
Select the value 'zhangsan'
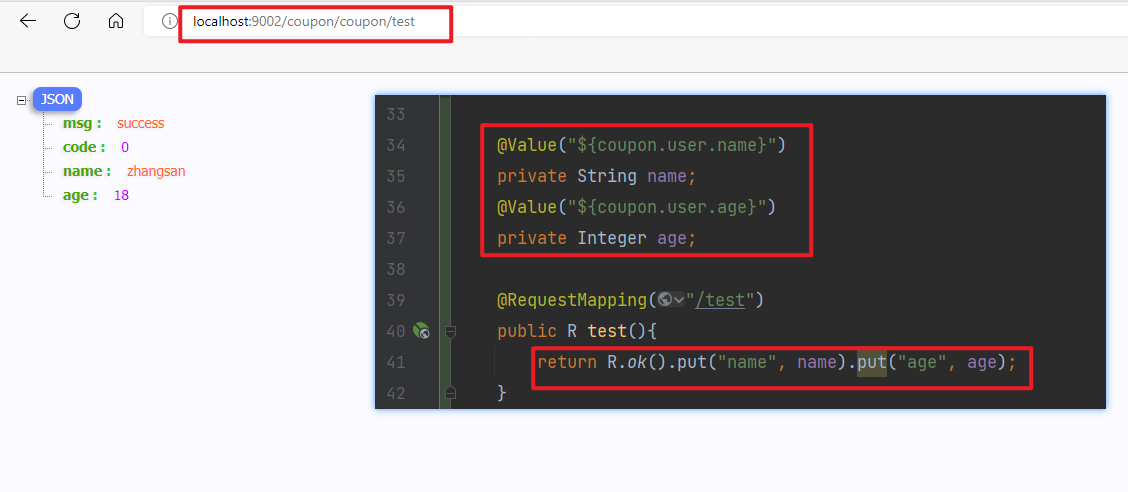(157, 171)
